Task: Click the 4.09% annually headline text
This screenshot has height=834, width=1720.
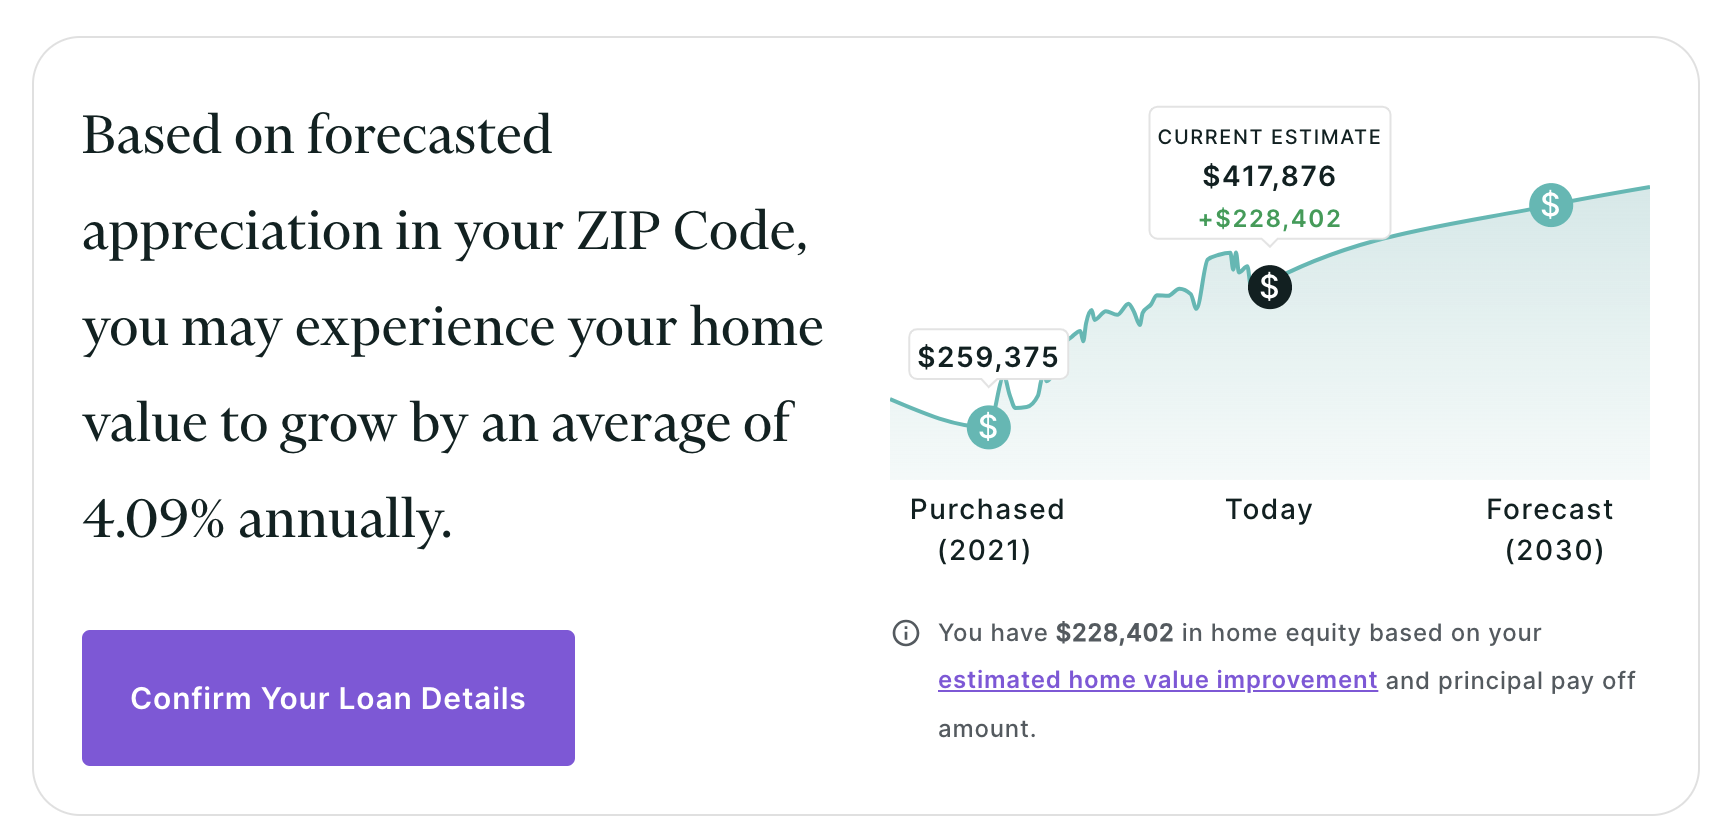Action: (267, 520)
